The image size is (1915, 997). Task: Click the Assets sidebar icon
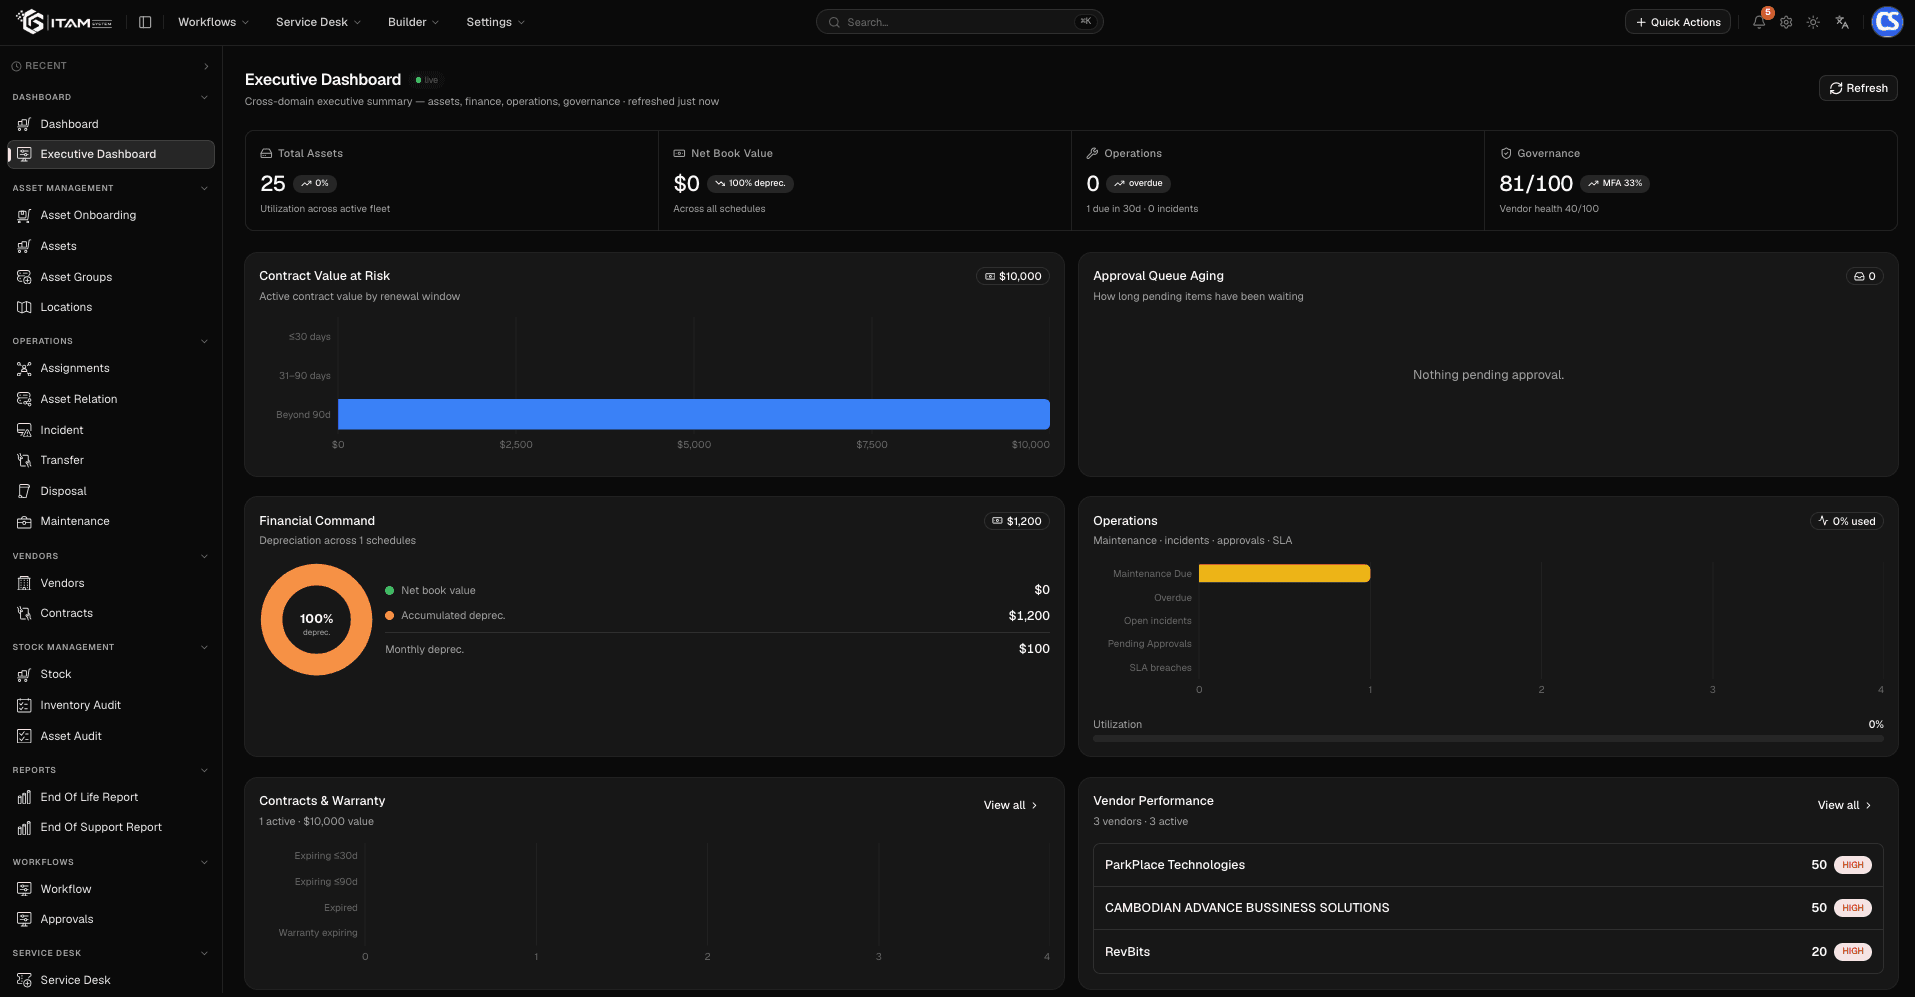point(24,246)
